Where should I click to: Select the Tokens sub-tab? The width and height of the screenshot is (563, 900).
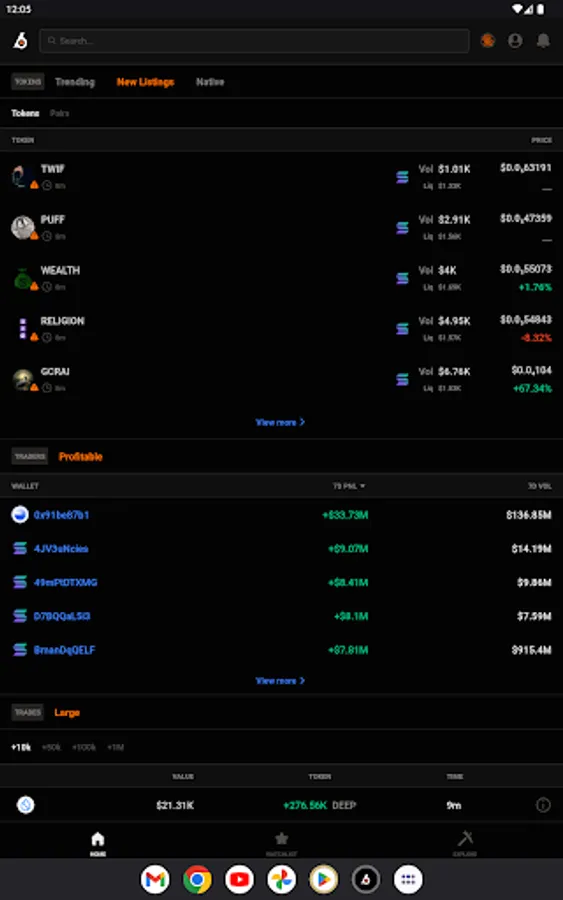click(x=25, y=113)
